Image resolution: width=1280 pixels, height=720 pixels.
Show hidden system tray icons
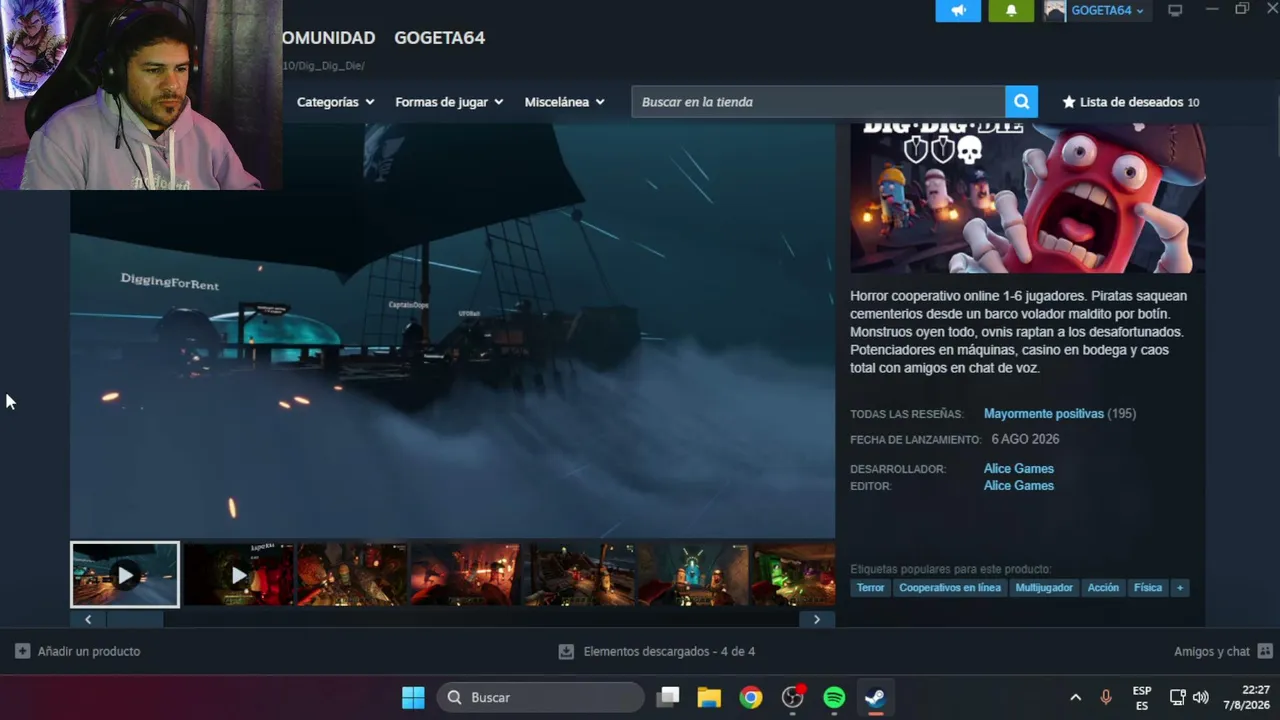1075,697
